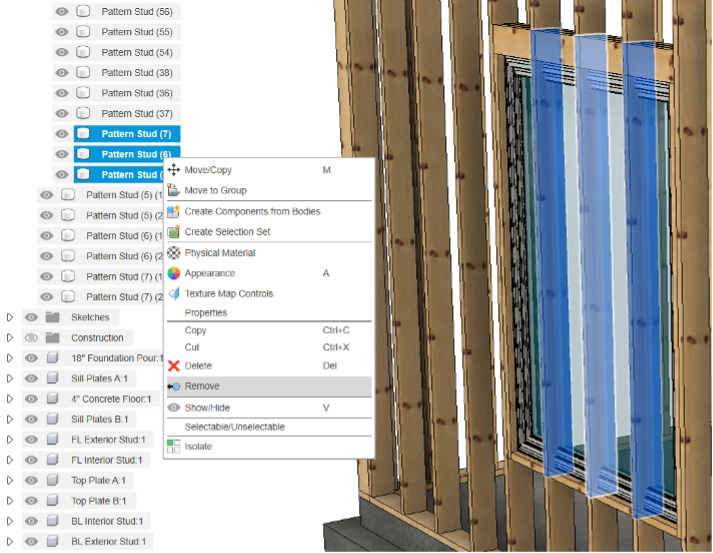
Task: Choose Copy from the context menu
Action: 269,330
